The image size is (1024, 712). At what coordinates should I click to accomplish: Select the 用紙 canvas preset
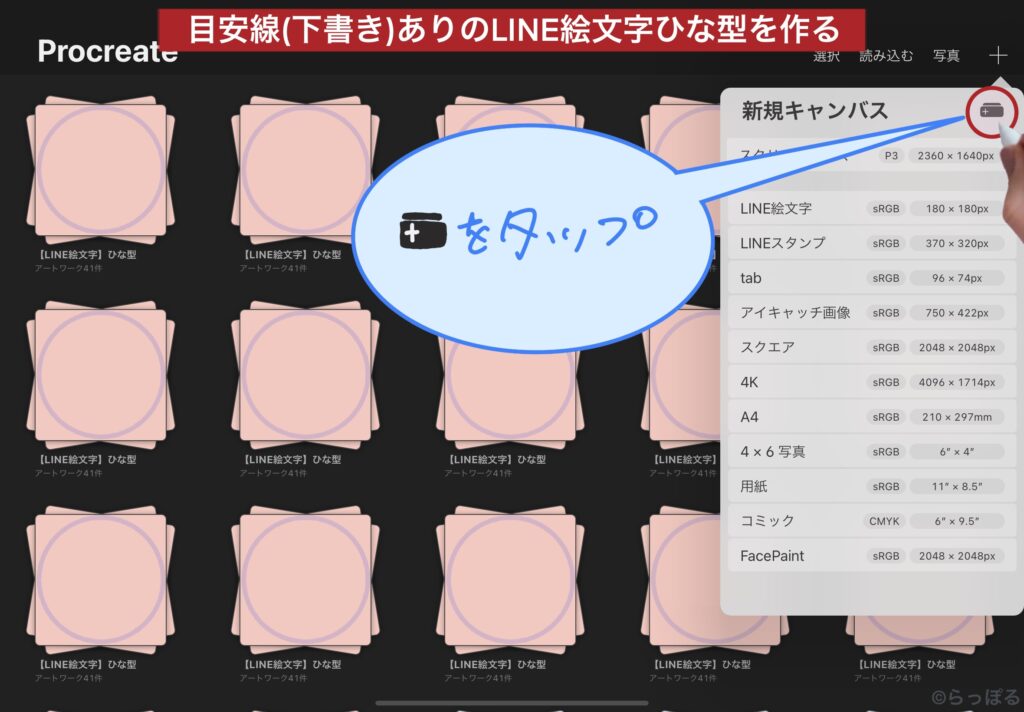[x=872, y=486]
